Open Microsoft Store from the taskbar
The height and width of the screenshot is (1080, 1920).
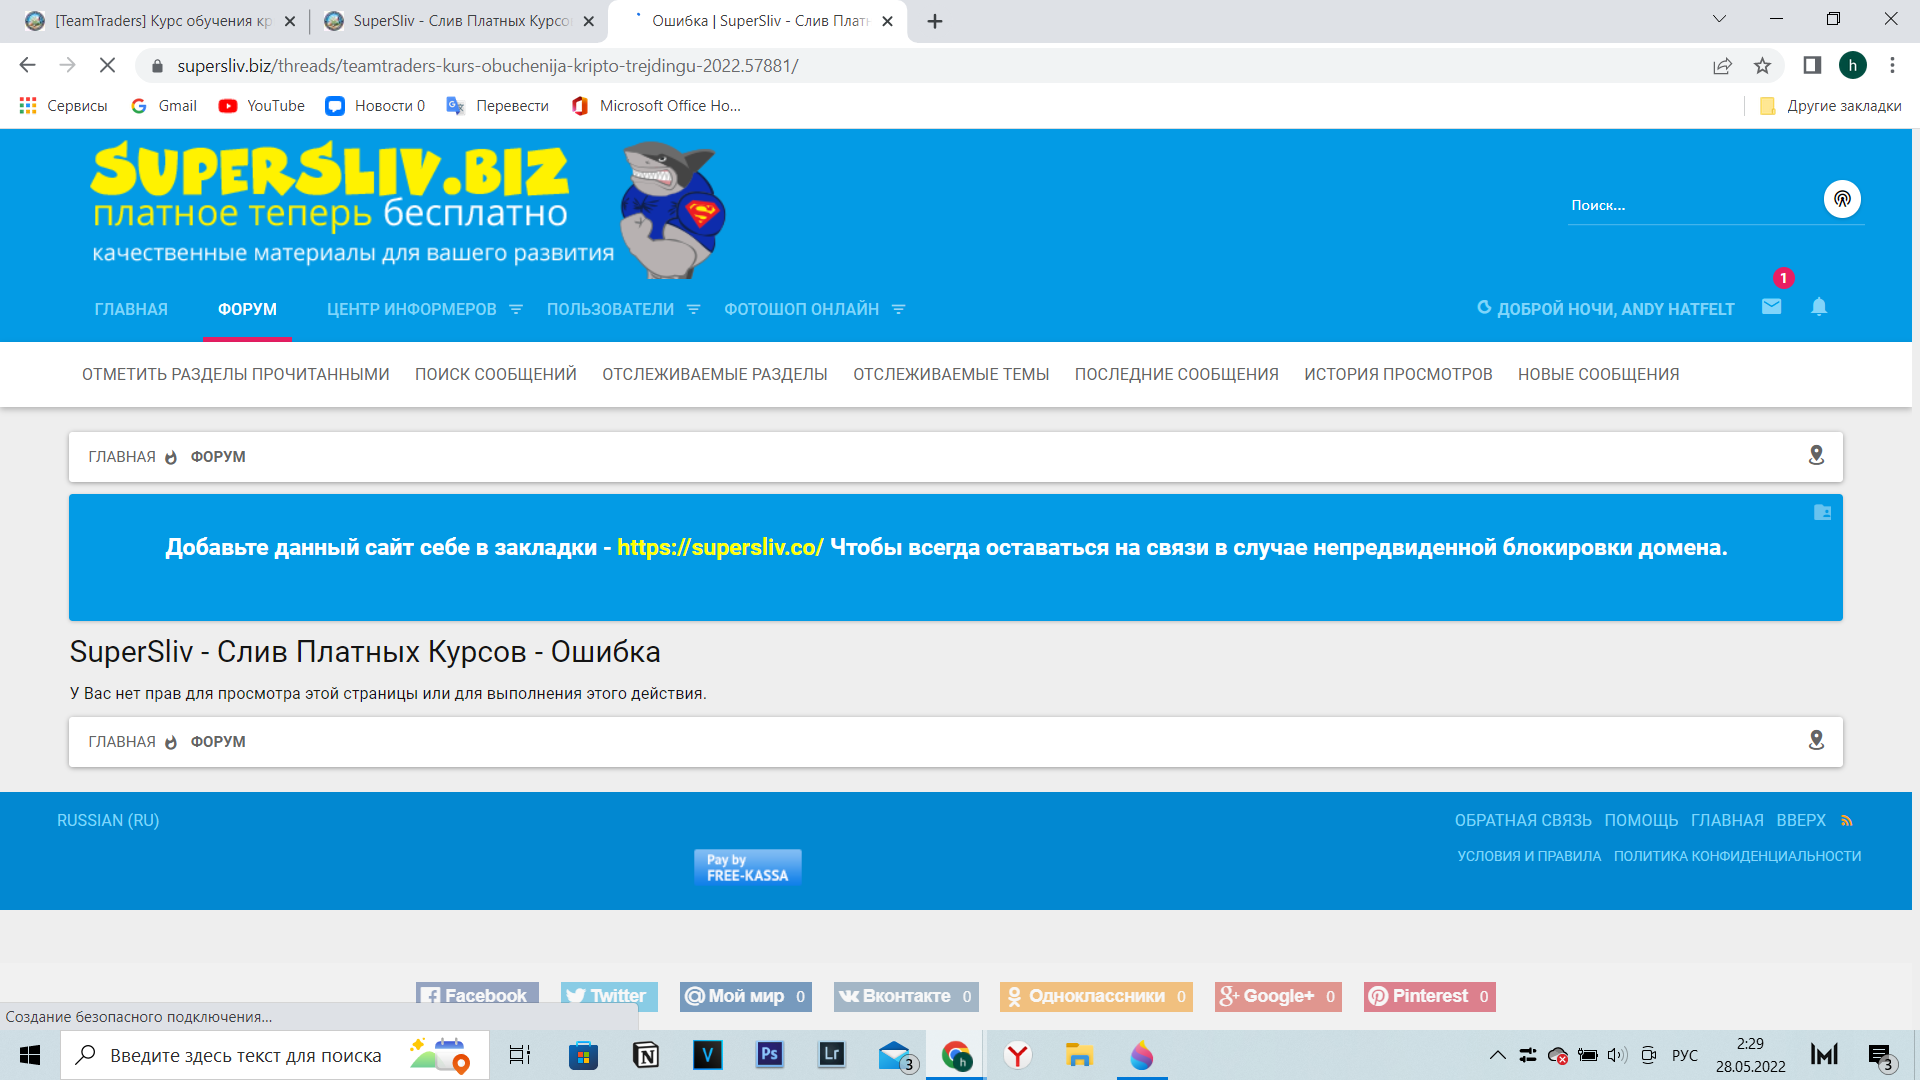click(583, 1055)
